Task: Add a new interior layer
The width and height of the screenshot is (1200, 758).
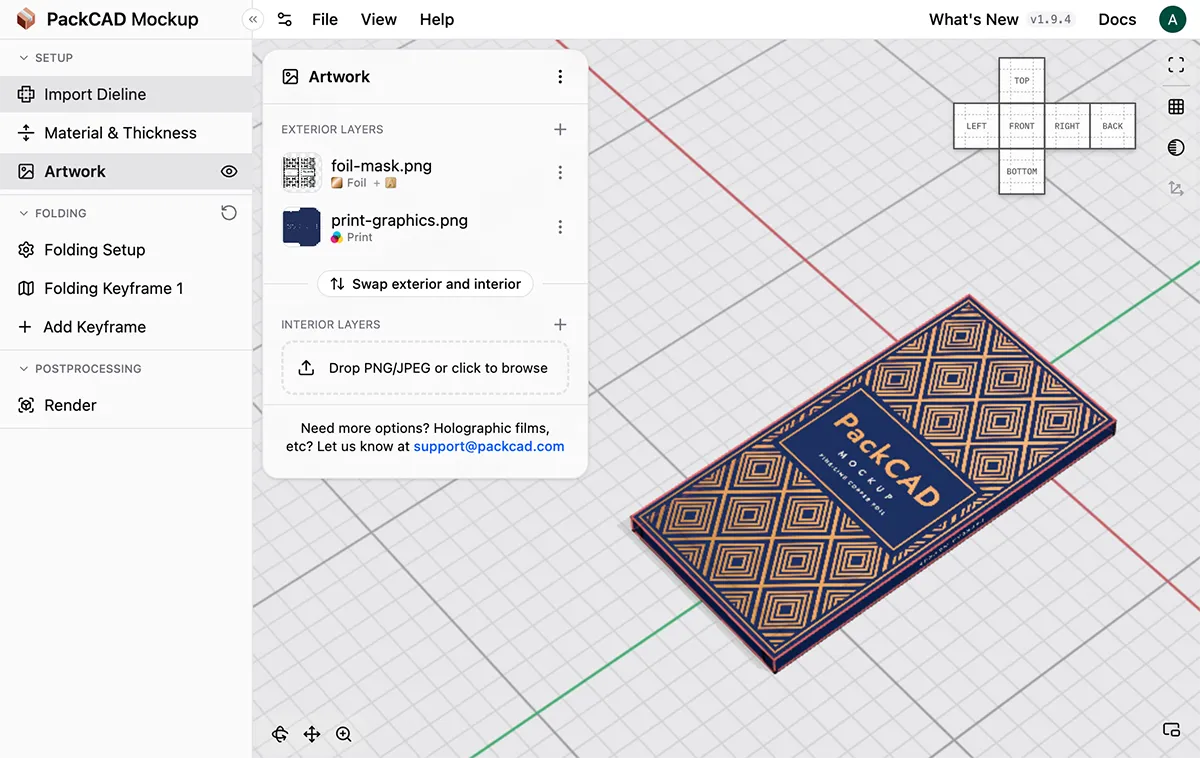Action: tap(560, 324)
